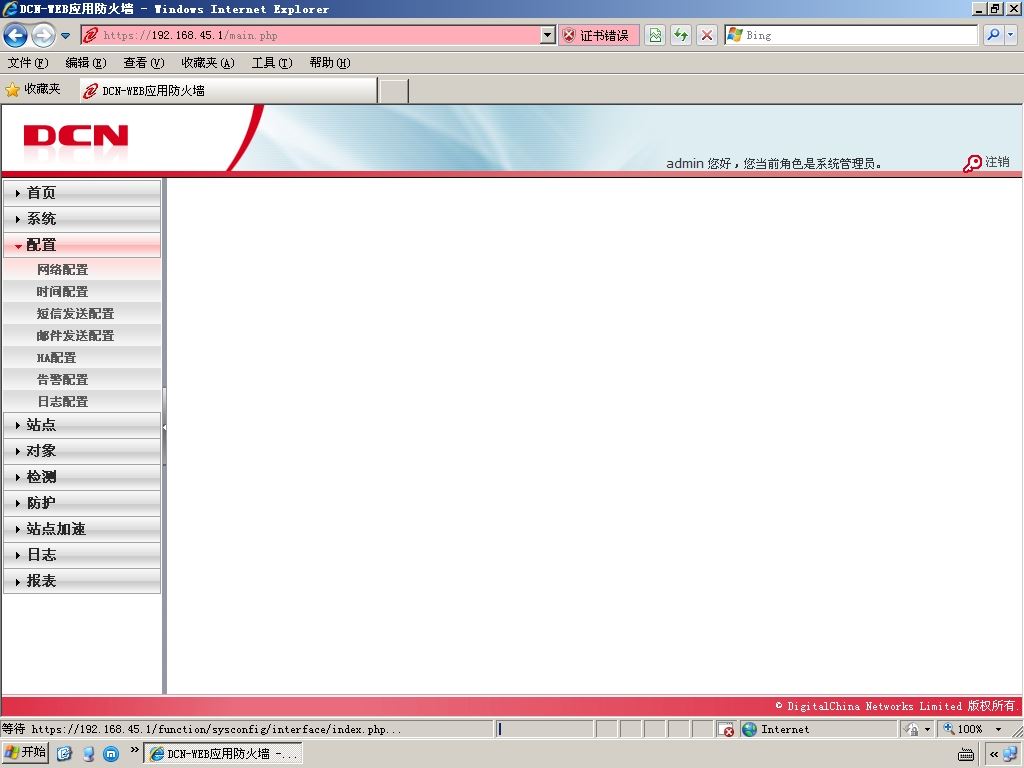Refresh the page with the green arrows icon

[x=680, y=35]
